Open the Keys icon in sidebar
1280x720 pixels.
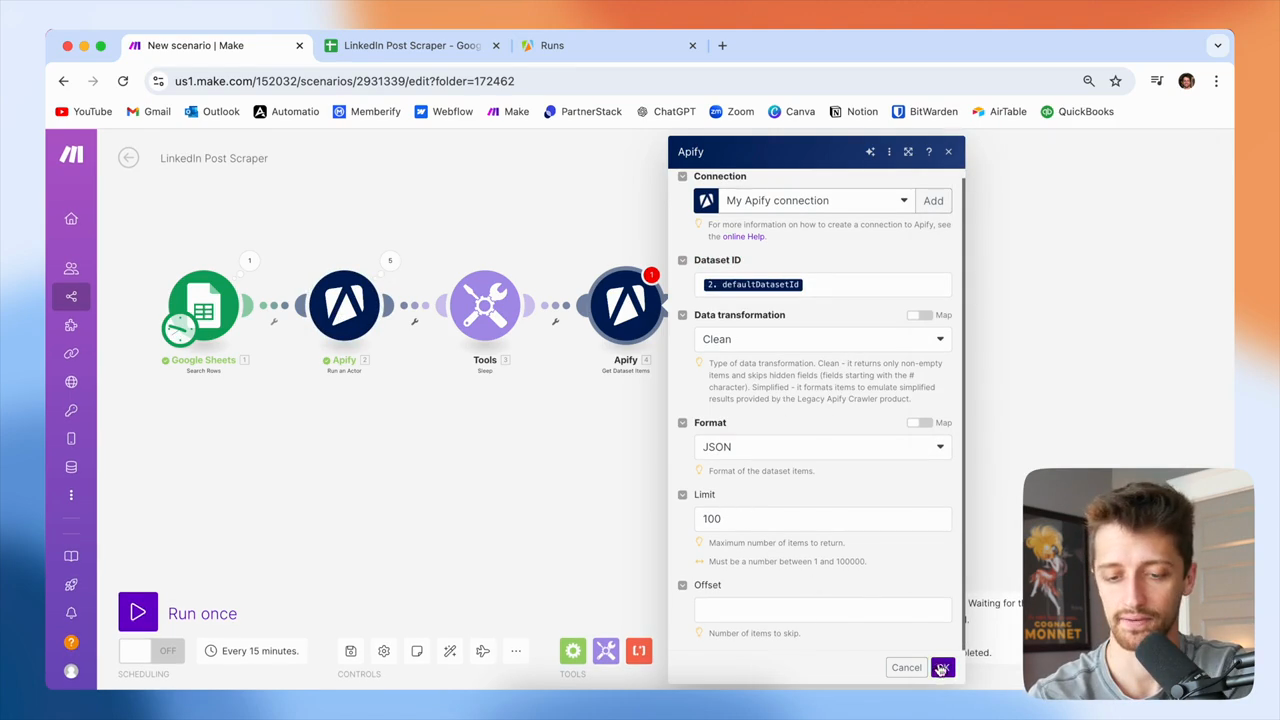(71, 410)
